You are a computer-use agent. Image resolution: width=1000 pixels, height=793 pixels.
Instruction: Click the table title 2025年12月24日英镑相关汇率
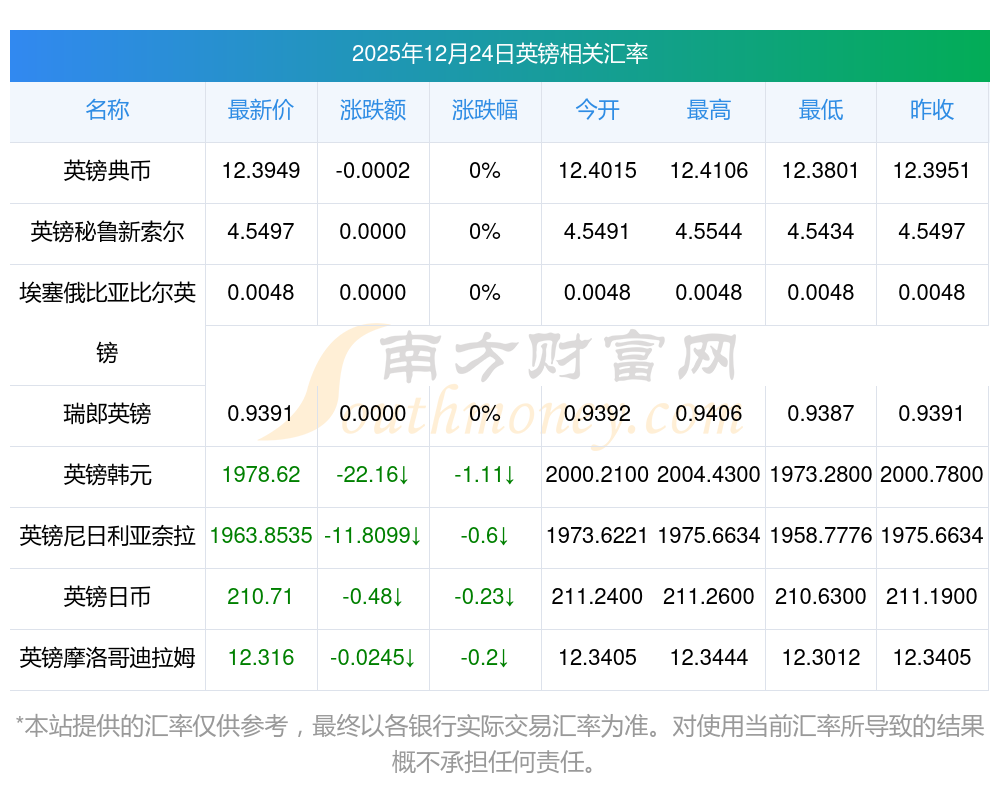pyautogui.click(x=499, y=54)
